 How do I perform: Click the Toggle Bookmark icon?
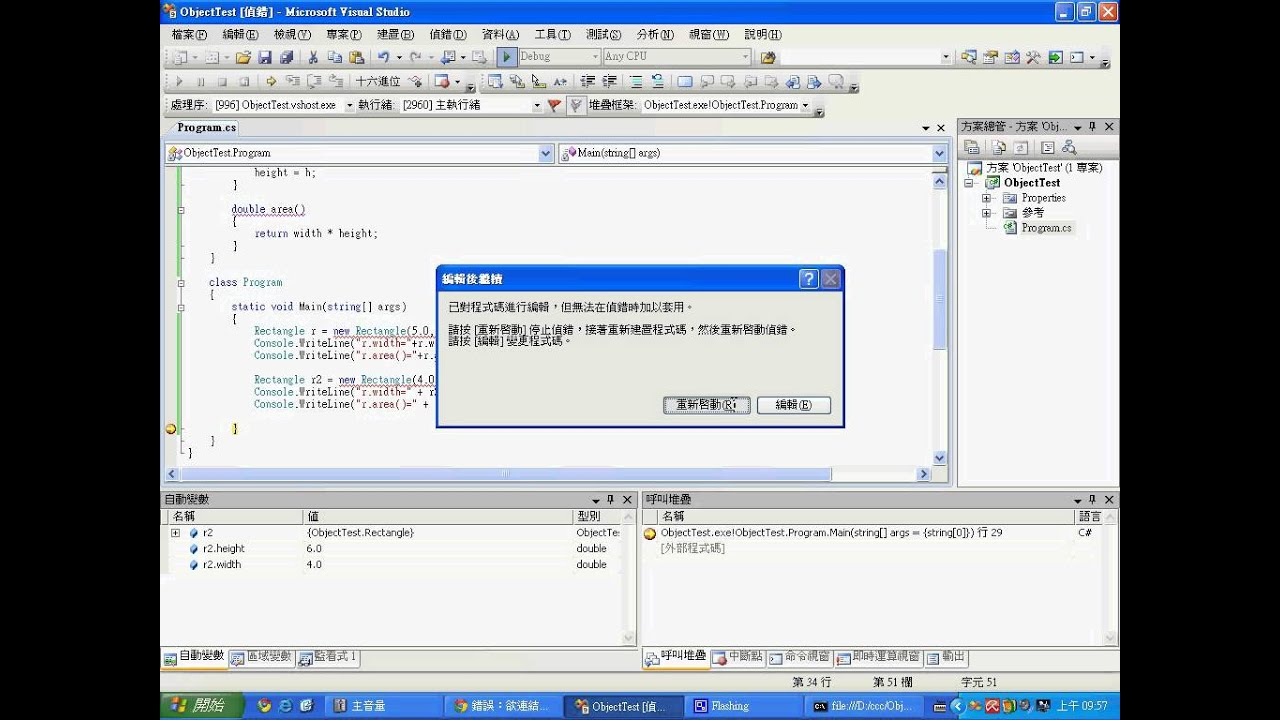(685, 82)
